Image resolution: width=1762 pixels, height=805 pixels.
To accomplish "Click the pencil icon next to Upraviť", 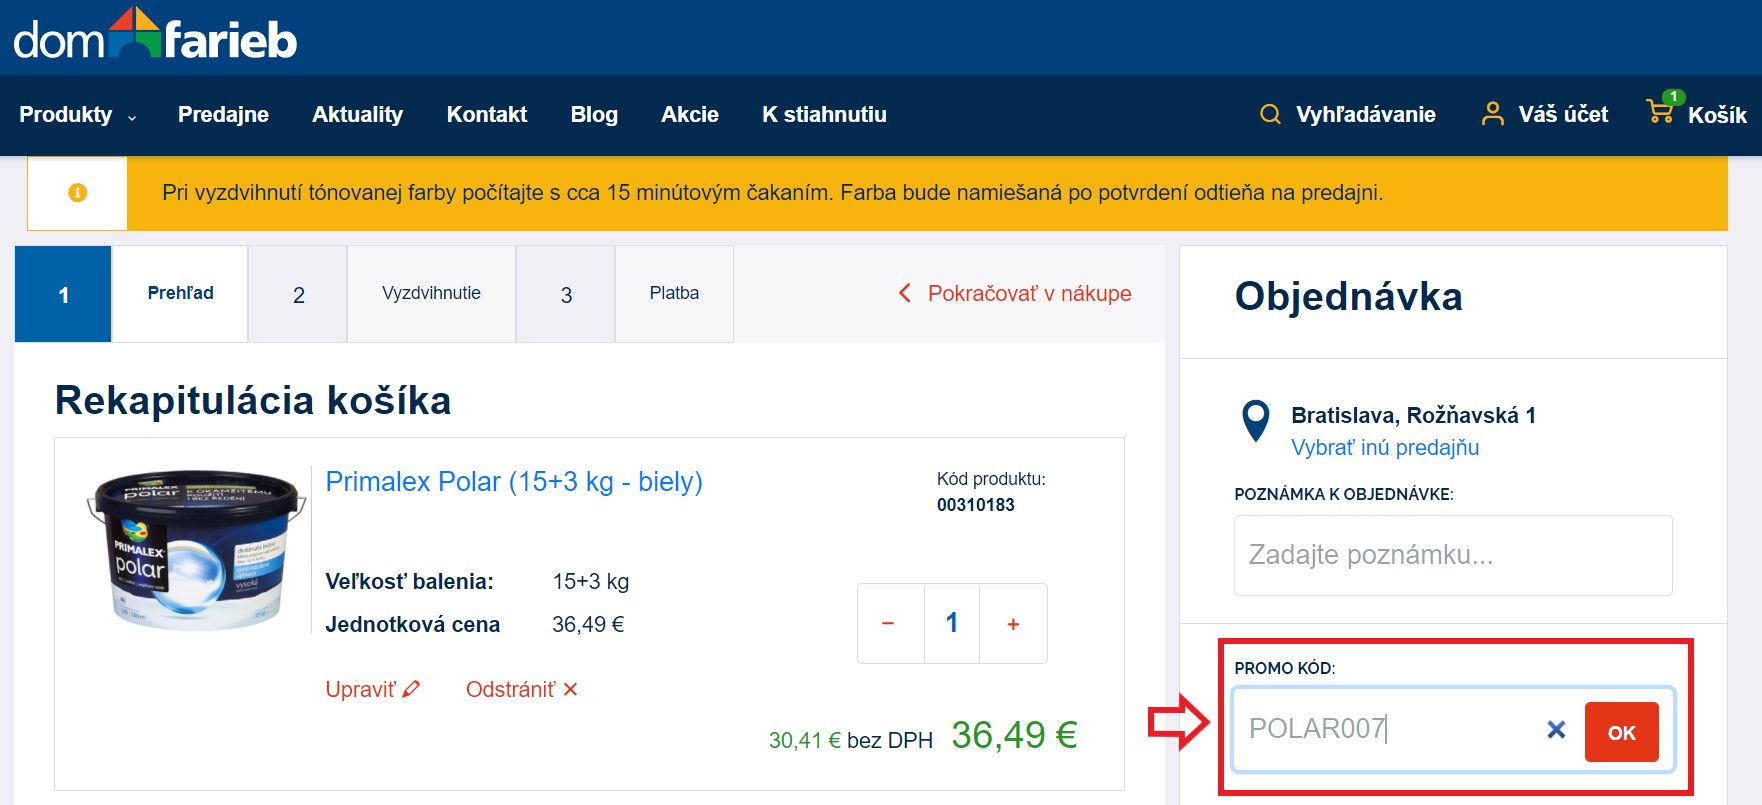I will (411, 689).
